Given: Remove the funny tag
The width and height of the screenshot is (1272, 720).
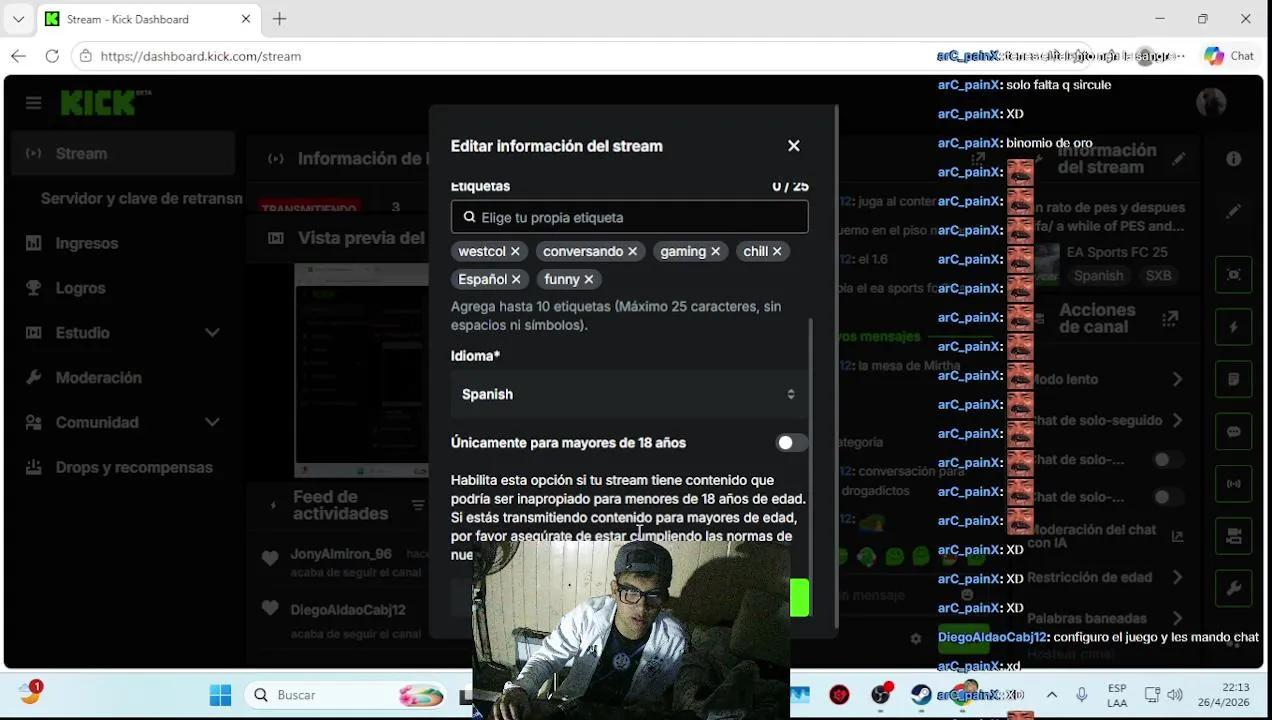Looking at the screenshot, I should point(589,280).
